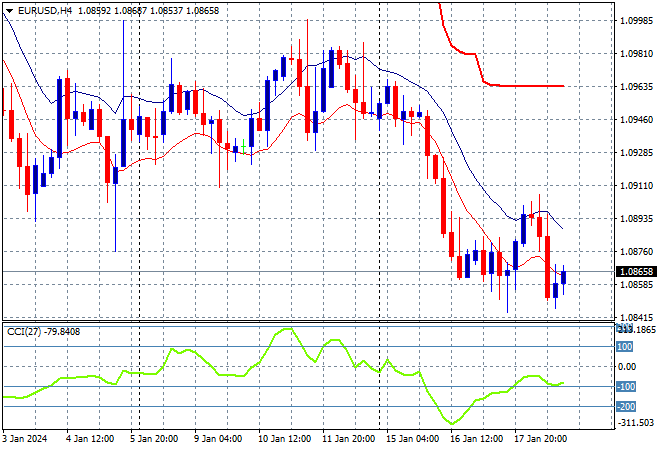Click the 3 Jan 2024 date label
This screenshot has height=450, width=660.
[x=26, y=438]
